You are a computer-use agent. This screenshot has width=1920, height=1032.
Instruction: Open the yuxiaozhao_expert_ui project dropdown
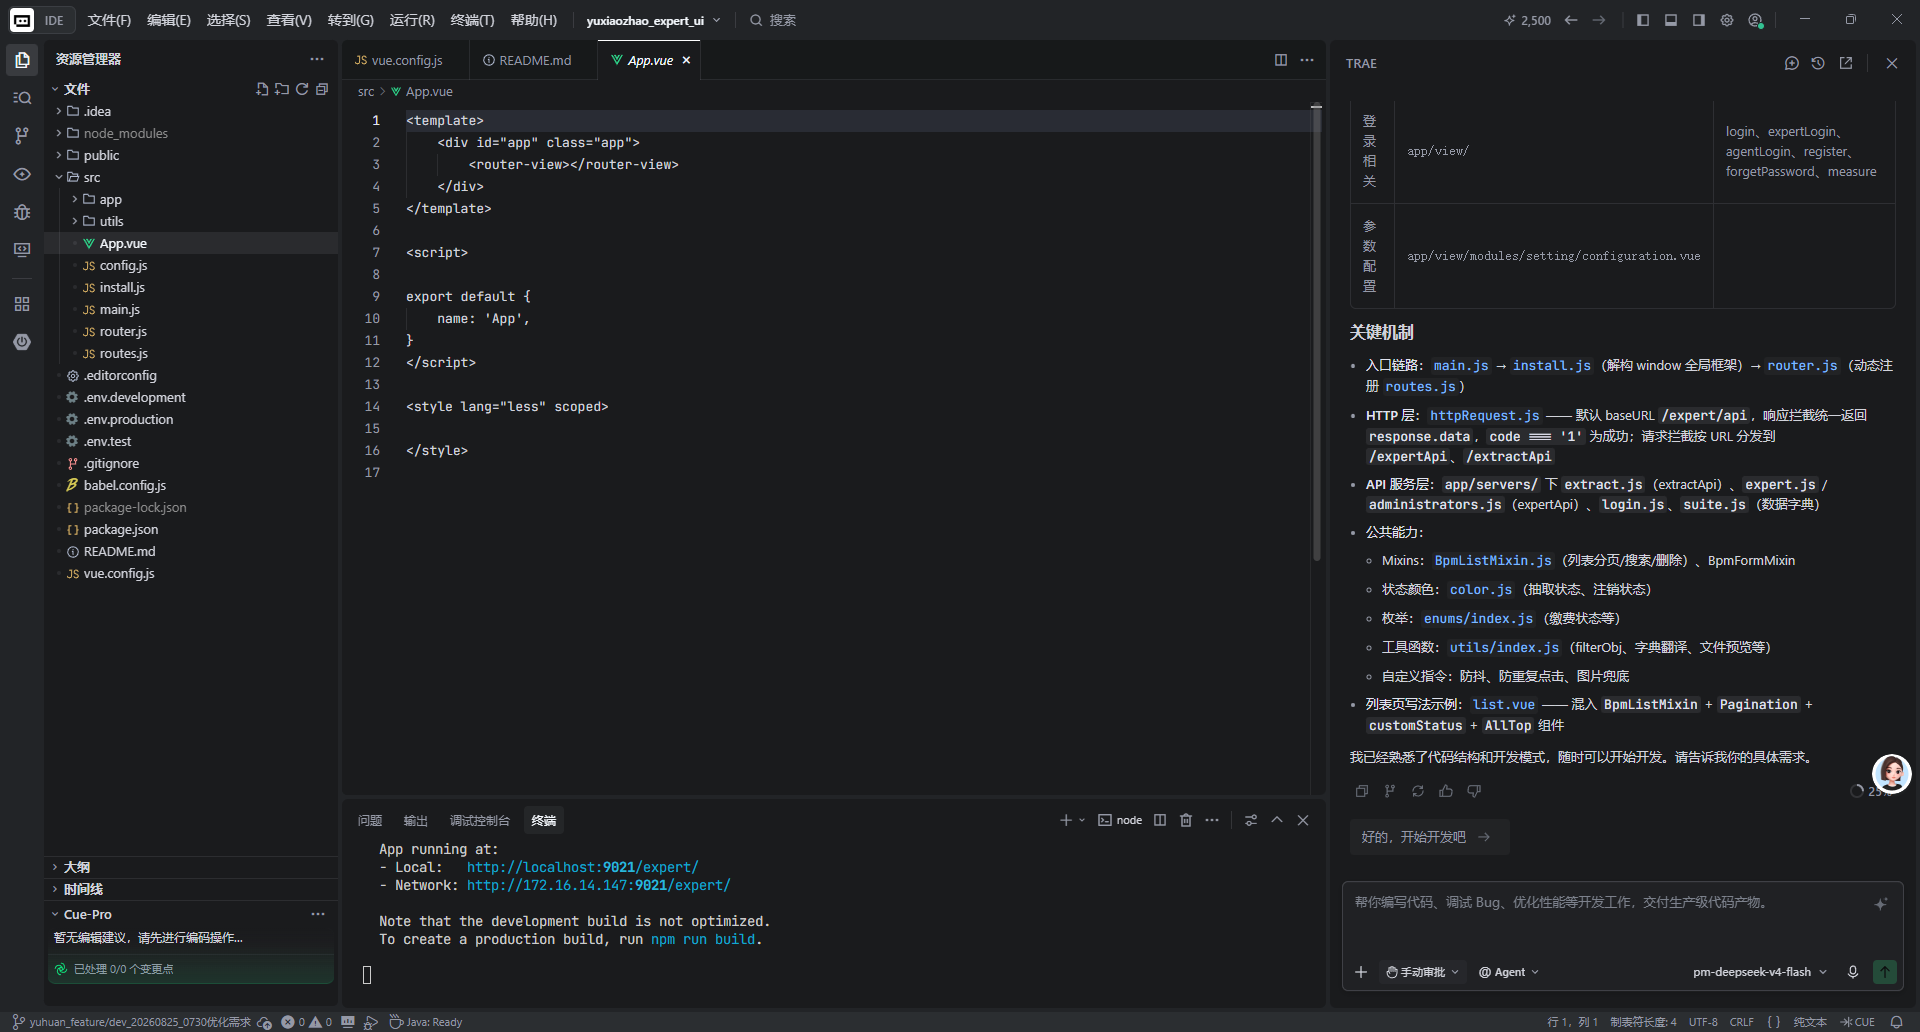click(653, 20)
